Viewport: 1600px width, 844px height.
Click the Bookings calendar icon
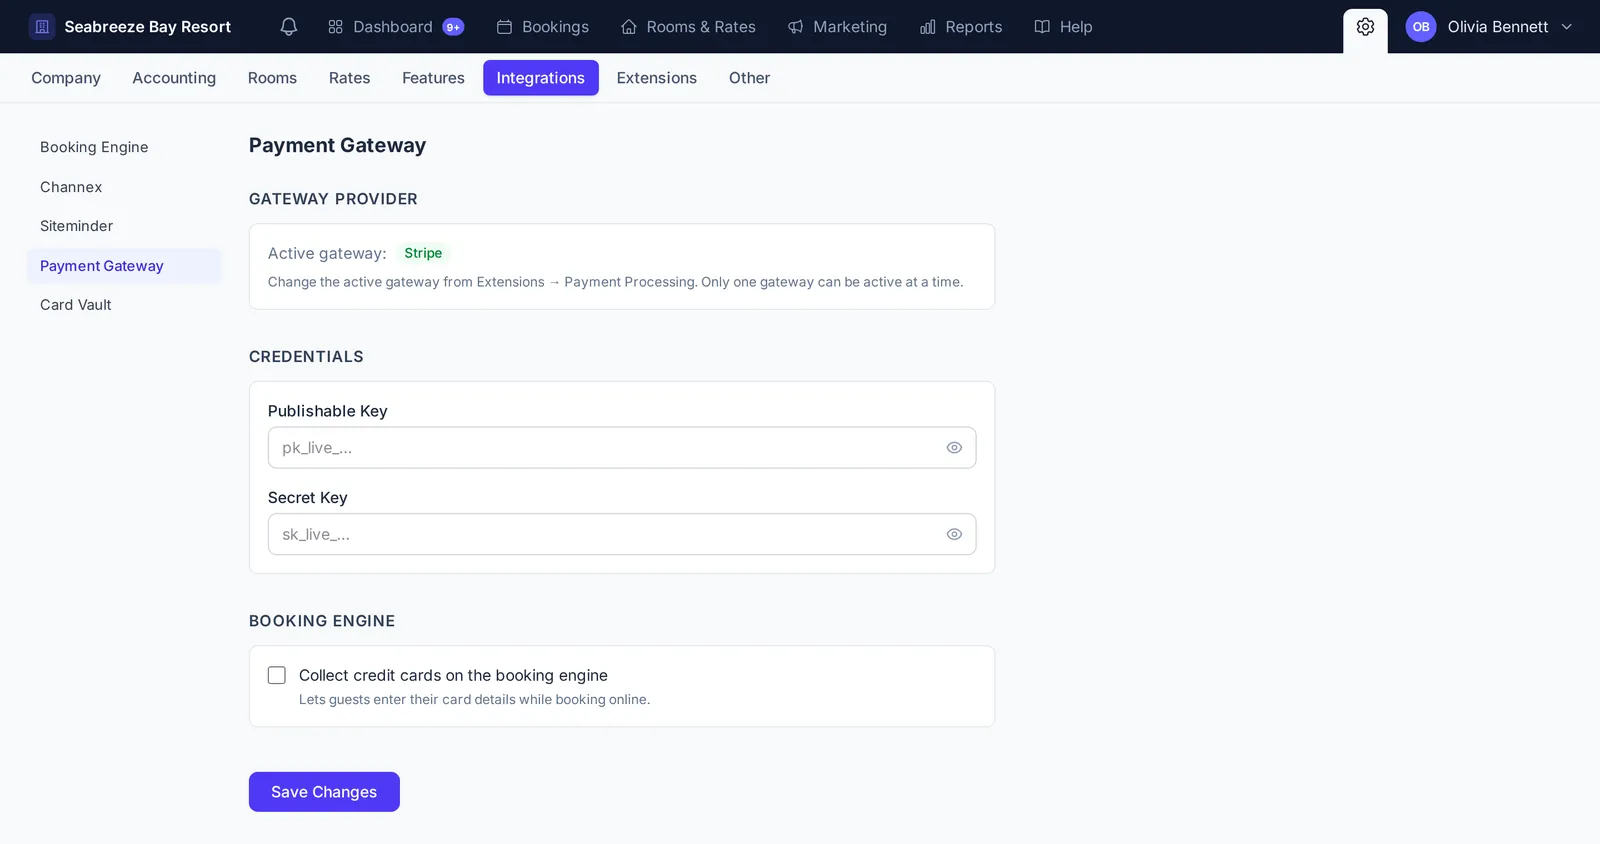[x=505, y=27]
